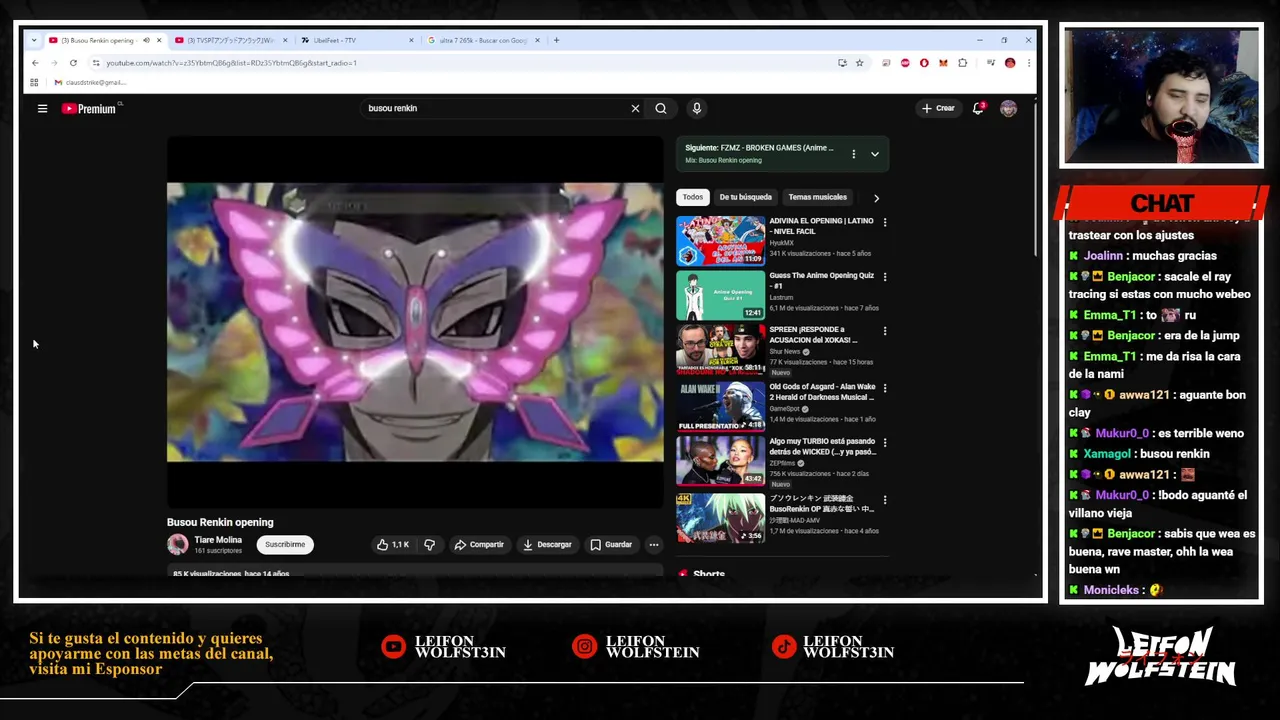Open the Chrome three-dot menu
The width and height of the screenshot is (1280, 720).
click(1028, 63)
